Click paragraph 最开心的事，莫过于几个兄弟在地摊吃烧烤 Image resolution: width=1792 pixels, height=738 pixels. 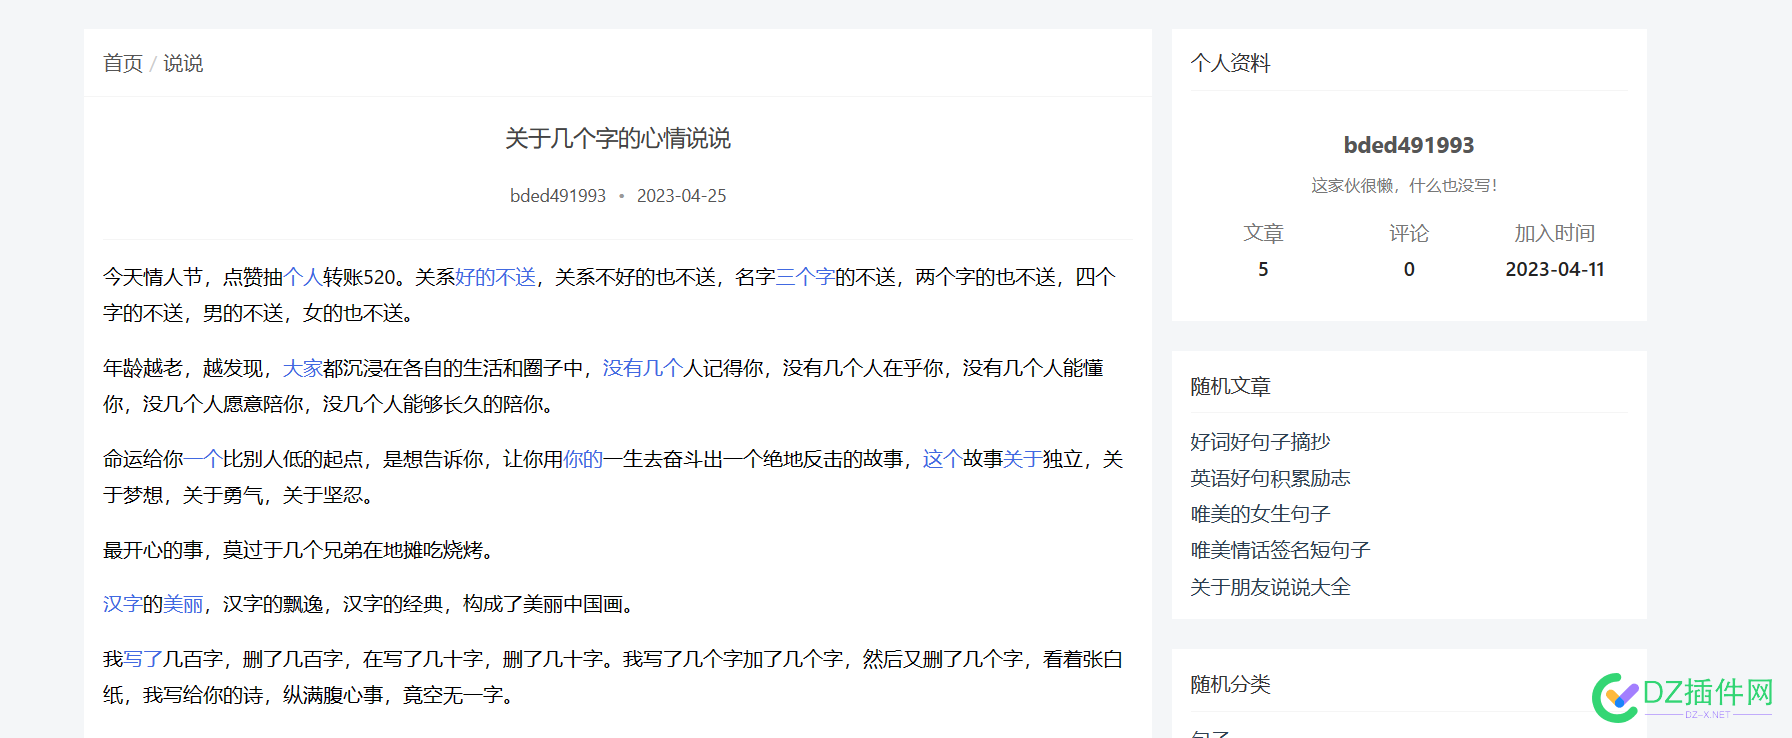pos(299,550)
